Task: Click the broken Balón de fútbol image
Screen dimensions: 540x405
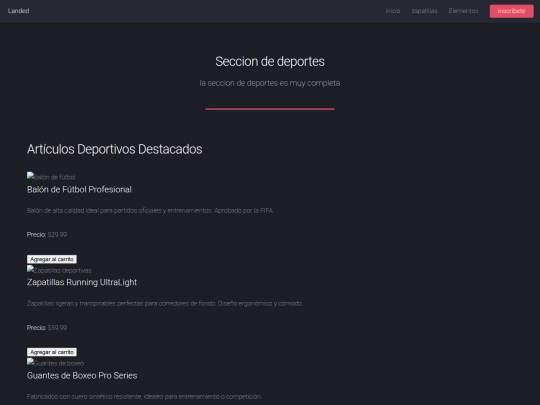Action: tap(51, 177)
